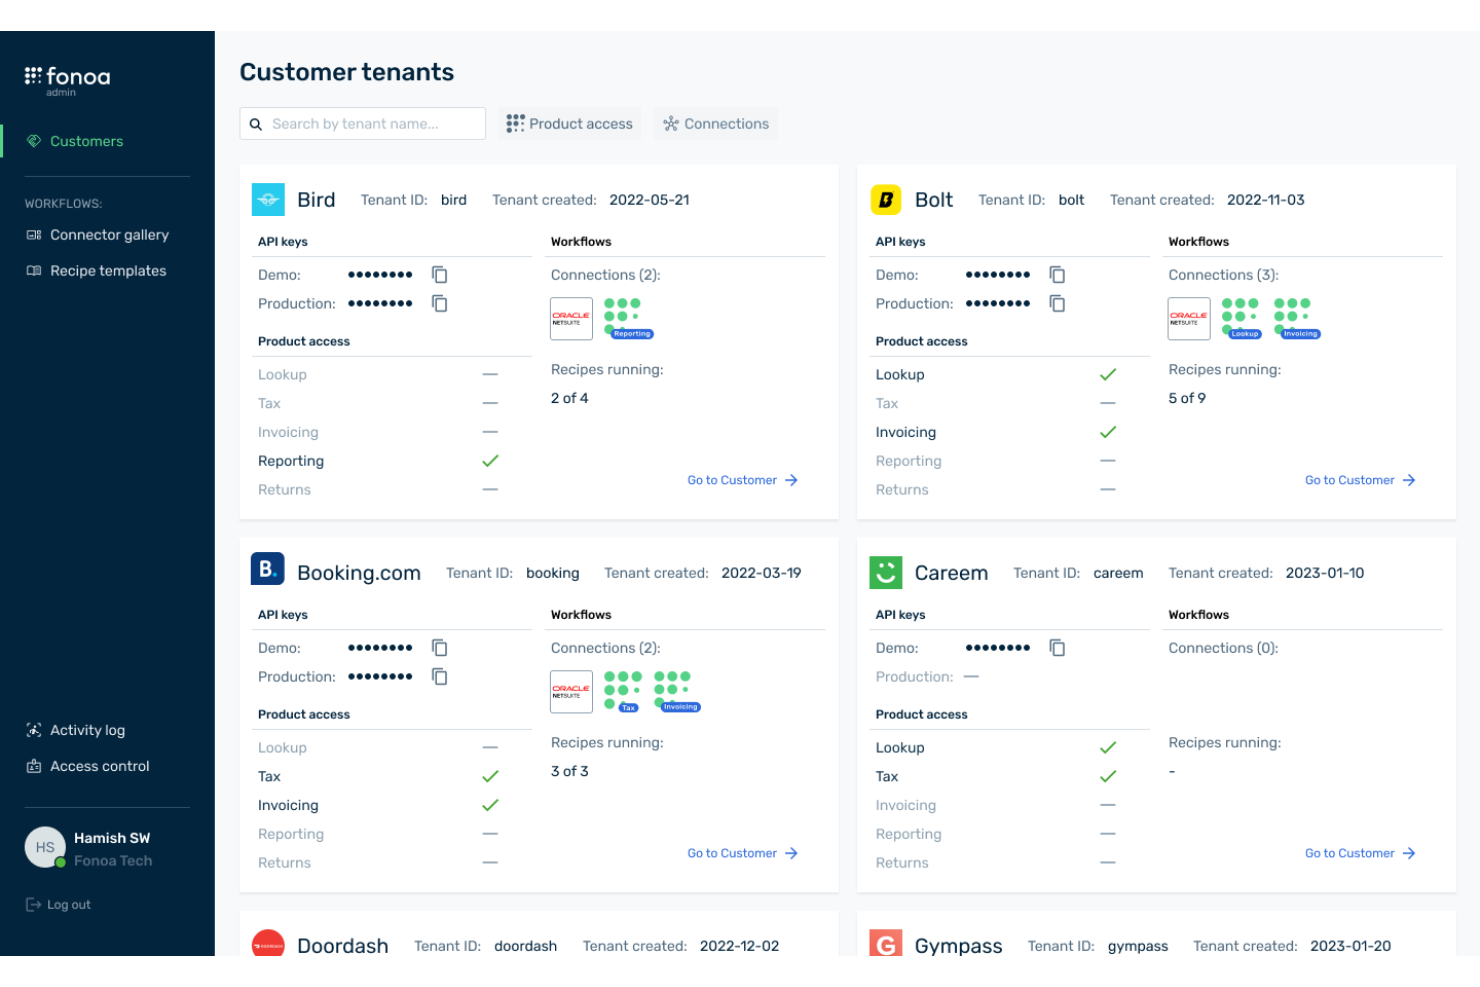Open Booking.com's Invoicing connection icon
The image size is (1480, 987).
(677, 691)
